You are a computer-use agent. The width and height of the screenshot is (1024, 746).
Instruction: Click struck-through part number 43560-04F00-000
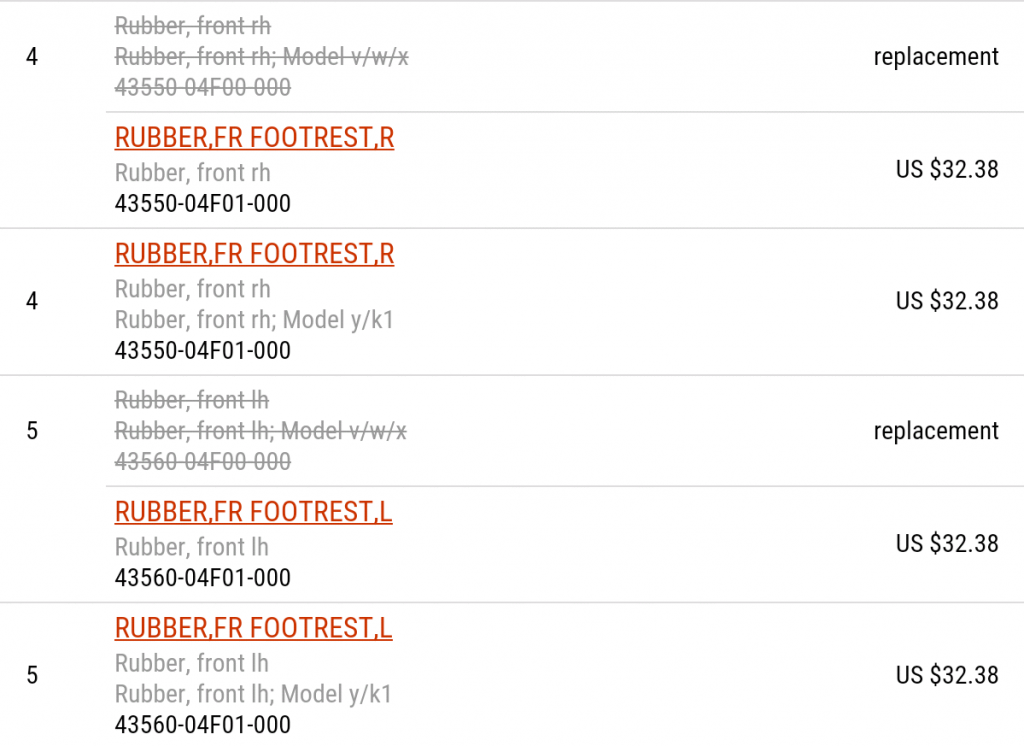coord(203,462)
